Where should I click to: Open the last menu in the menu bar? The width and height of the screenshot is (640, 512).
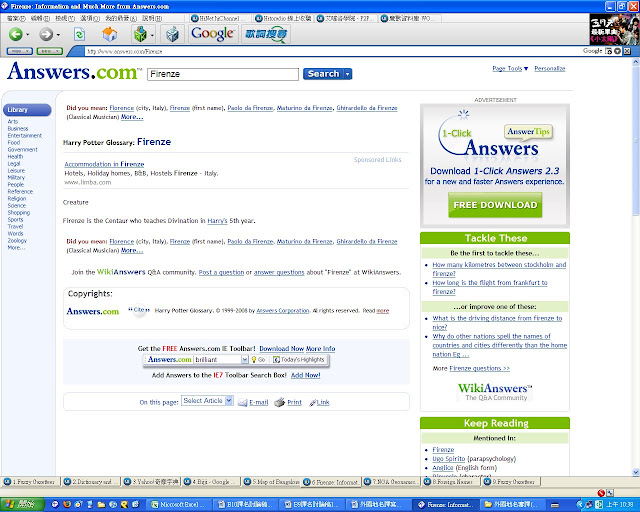pyautogui.click(x=152, y=18)
